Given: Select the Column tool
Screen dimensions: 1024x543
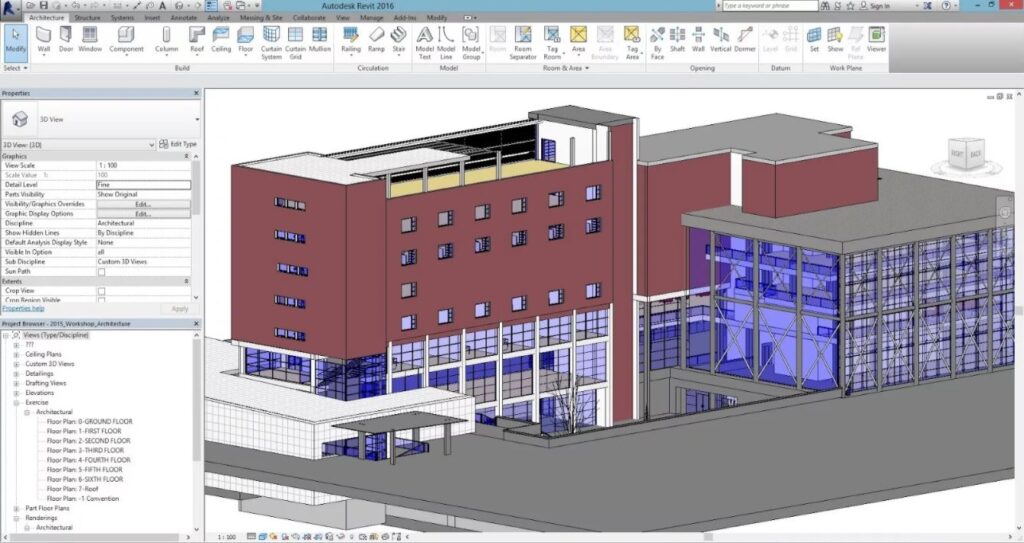Looking at the screenshot, I should [x=167, y=41].
